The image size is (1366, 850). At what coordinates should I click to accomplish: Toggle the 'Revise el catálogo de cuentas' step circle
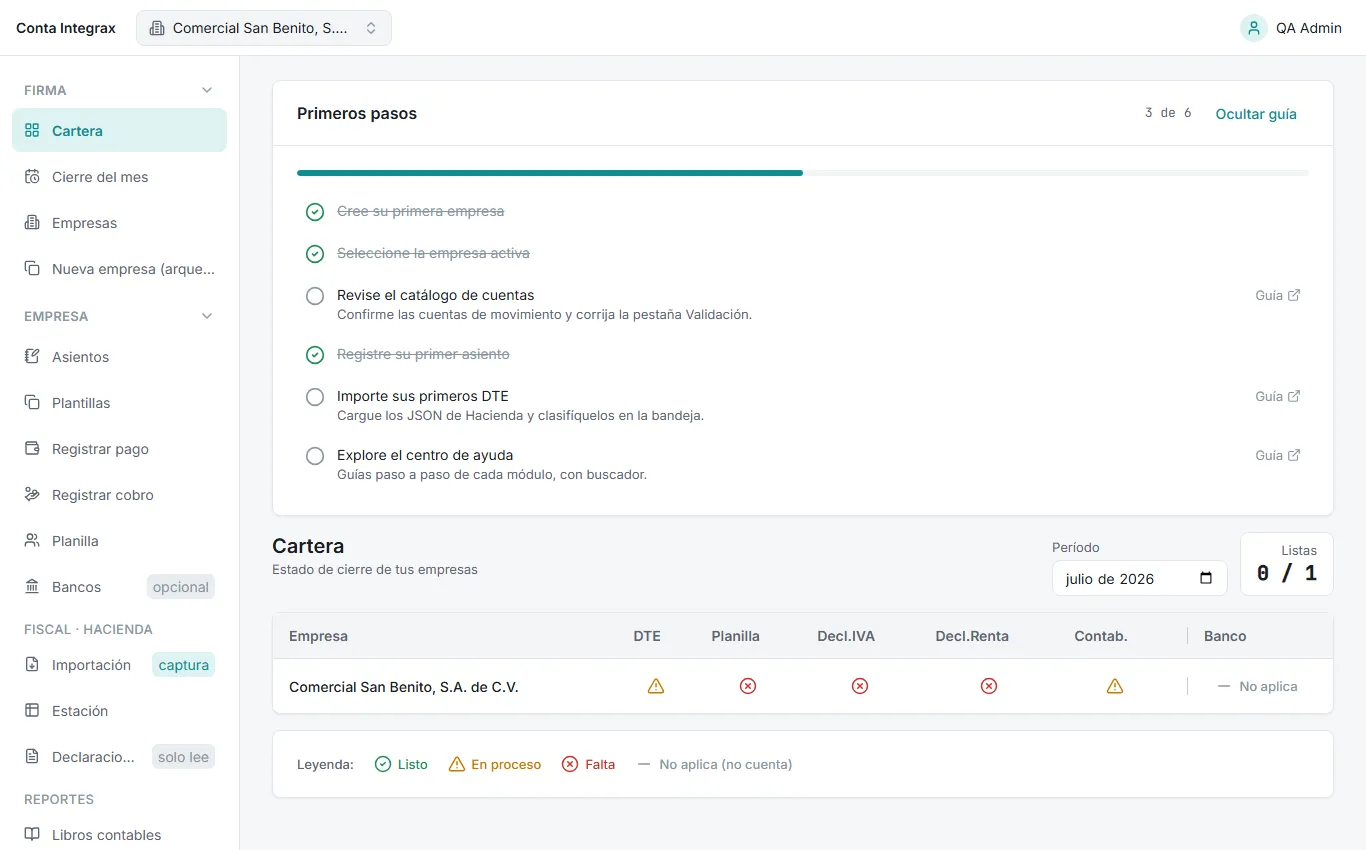click(315, 296)
